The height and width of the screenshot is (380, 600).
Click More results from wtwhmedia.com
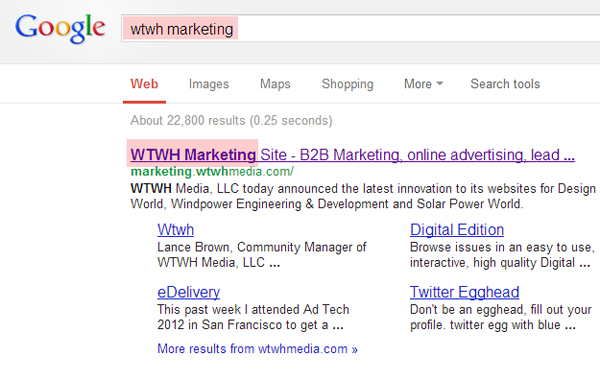coord(258,349)
